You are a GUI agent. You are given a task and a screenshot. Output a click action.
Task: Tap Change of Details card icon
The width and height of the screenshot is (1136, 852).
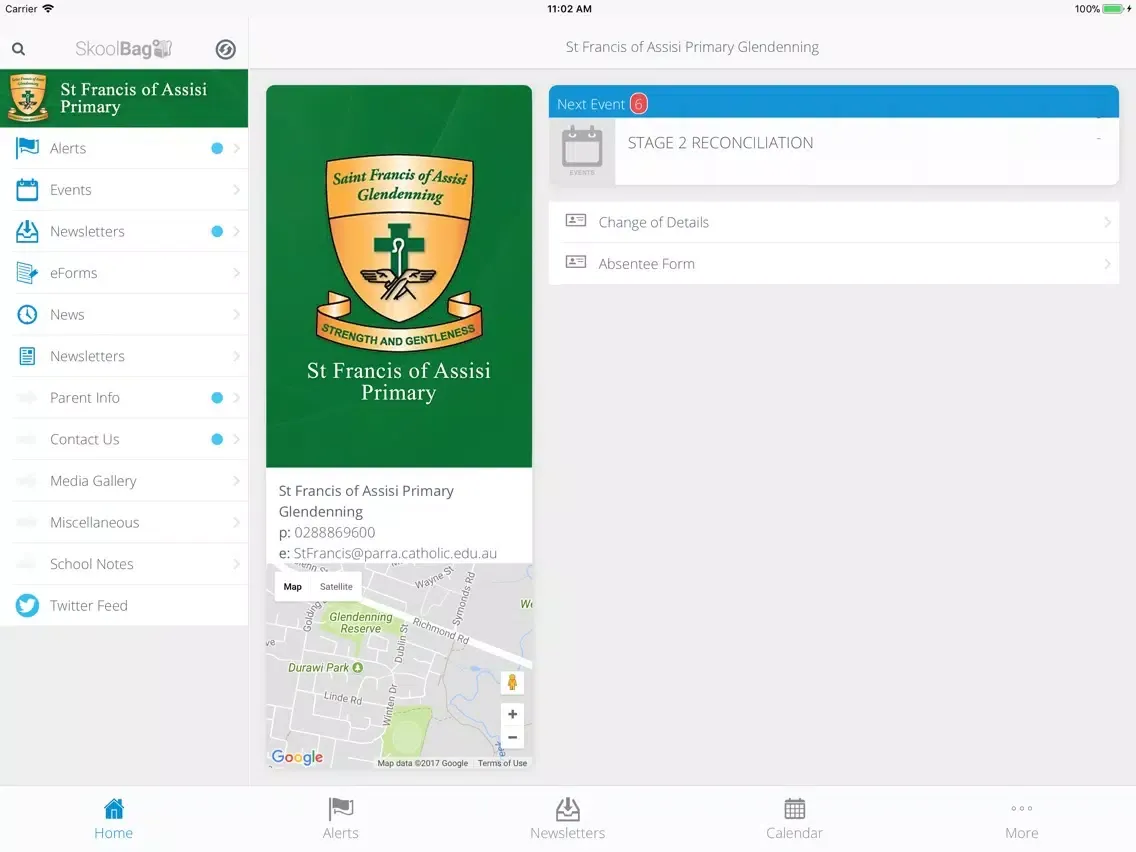point(576,220)
